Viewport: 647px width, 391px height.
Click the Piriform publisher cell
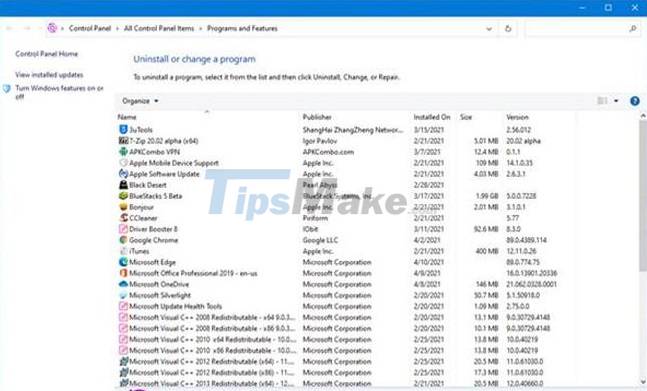pyautogui.click(x=315, y=218)
